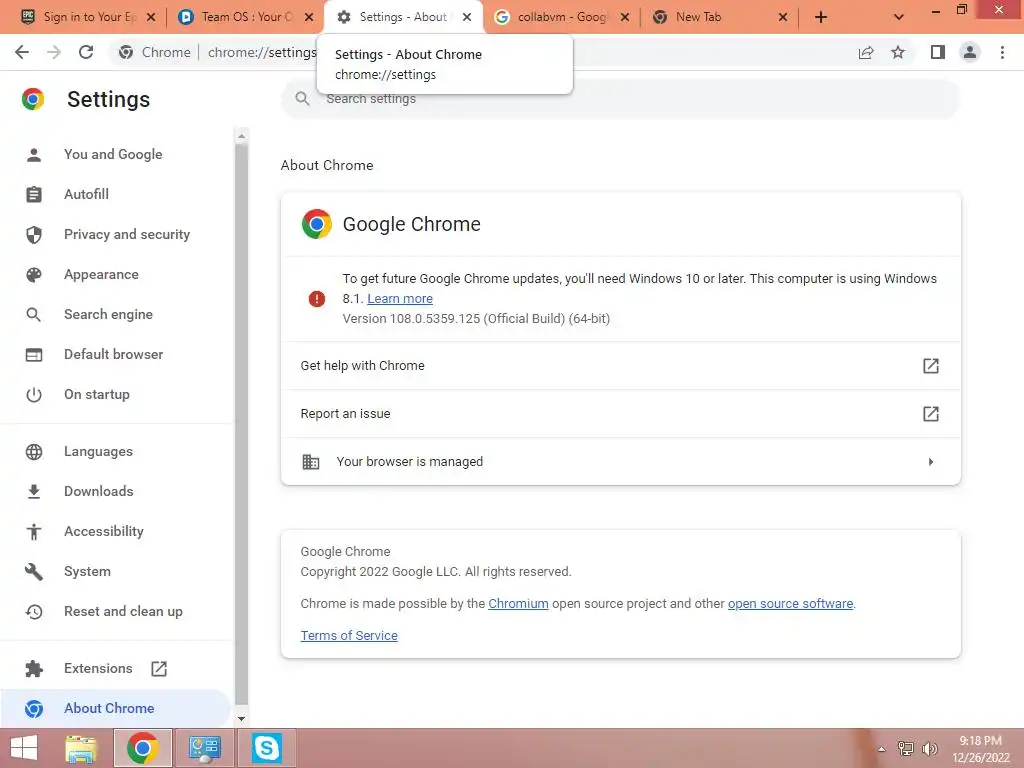Bookmark this tab with the star icon
The height and width of the screenshot is (768, 1024).
(898, 52)
